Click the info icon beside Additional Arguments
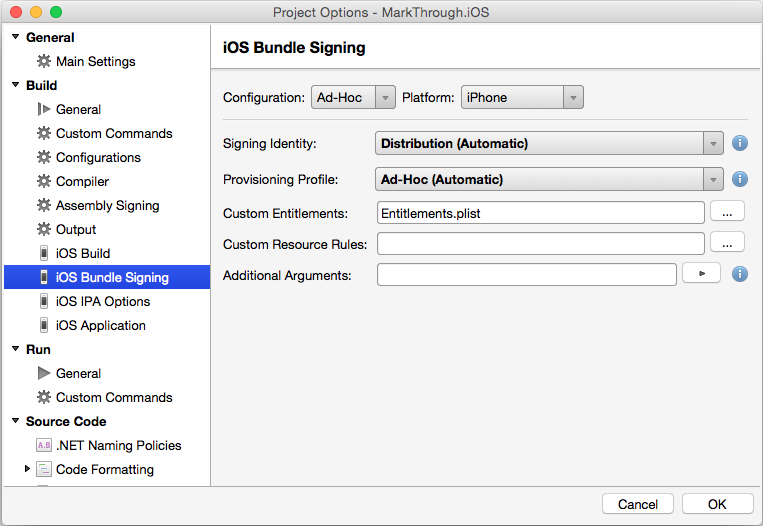Viewport: 763px width, 526px height. click(740, 274)
